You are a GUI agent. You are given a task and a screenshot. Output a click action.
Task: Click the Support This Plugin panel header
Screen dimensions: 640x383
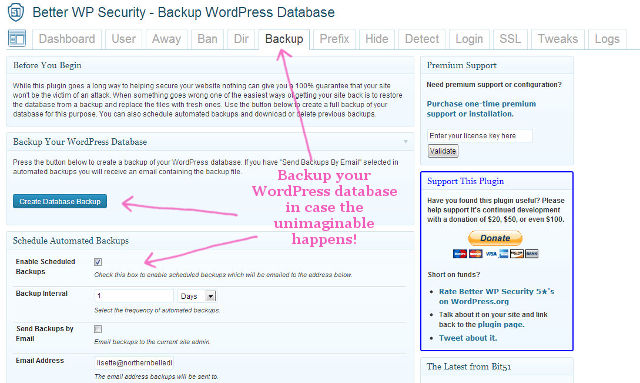pos(497,181)
